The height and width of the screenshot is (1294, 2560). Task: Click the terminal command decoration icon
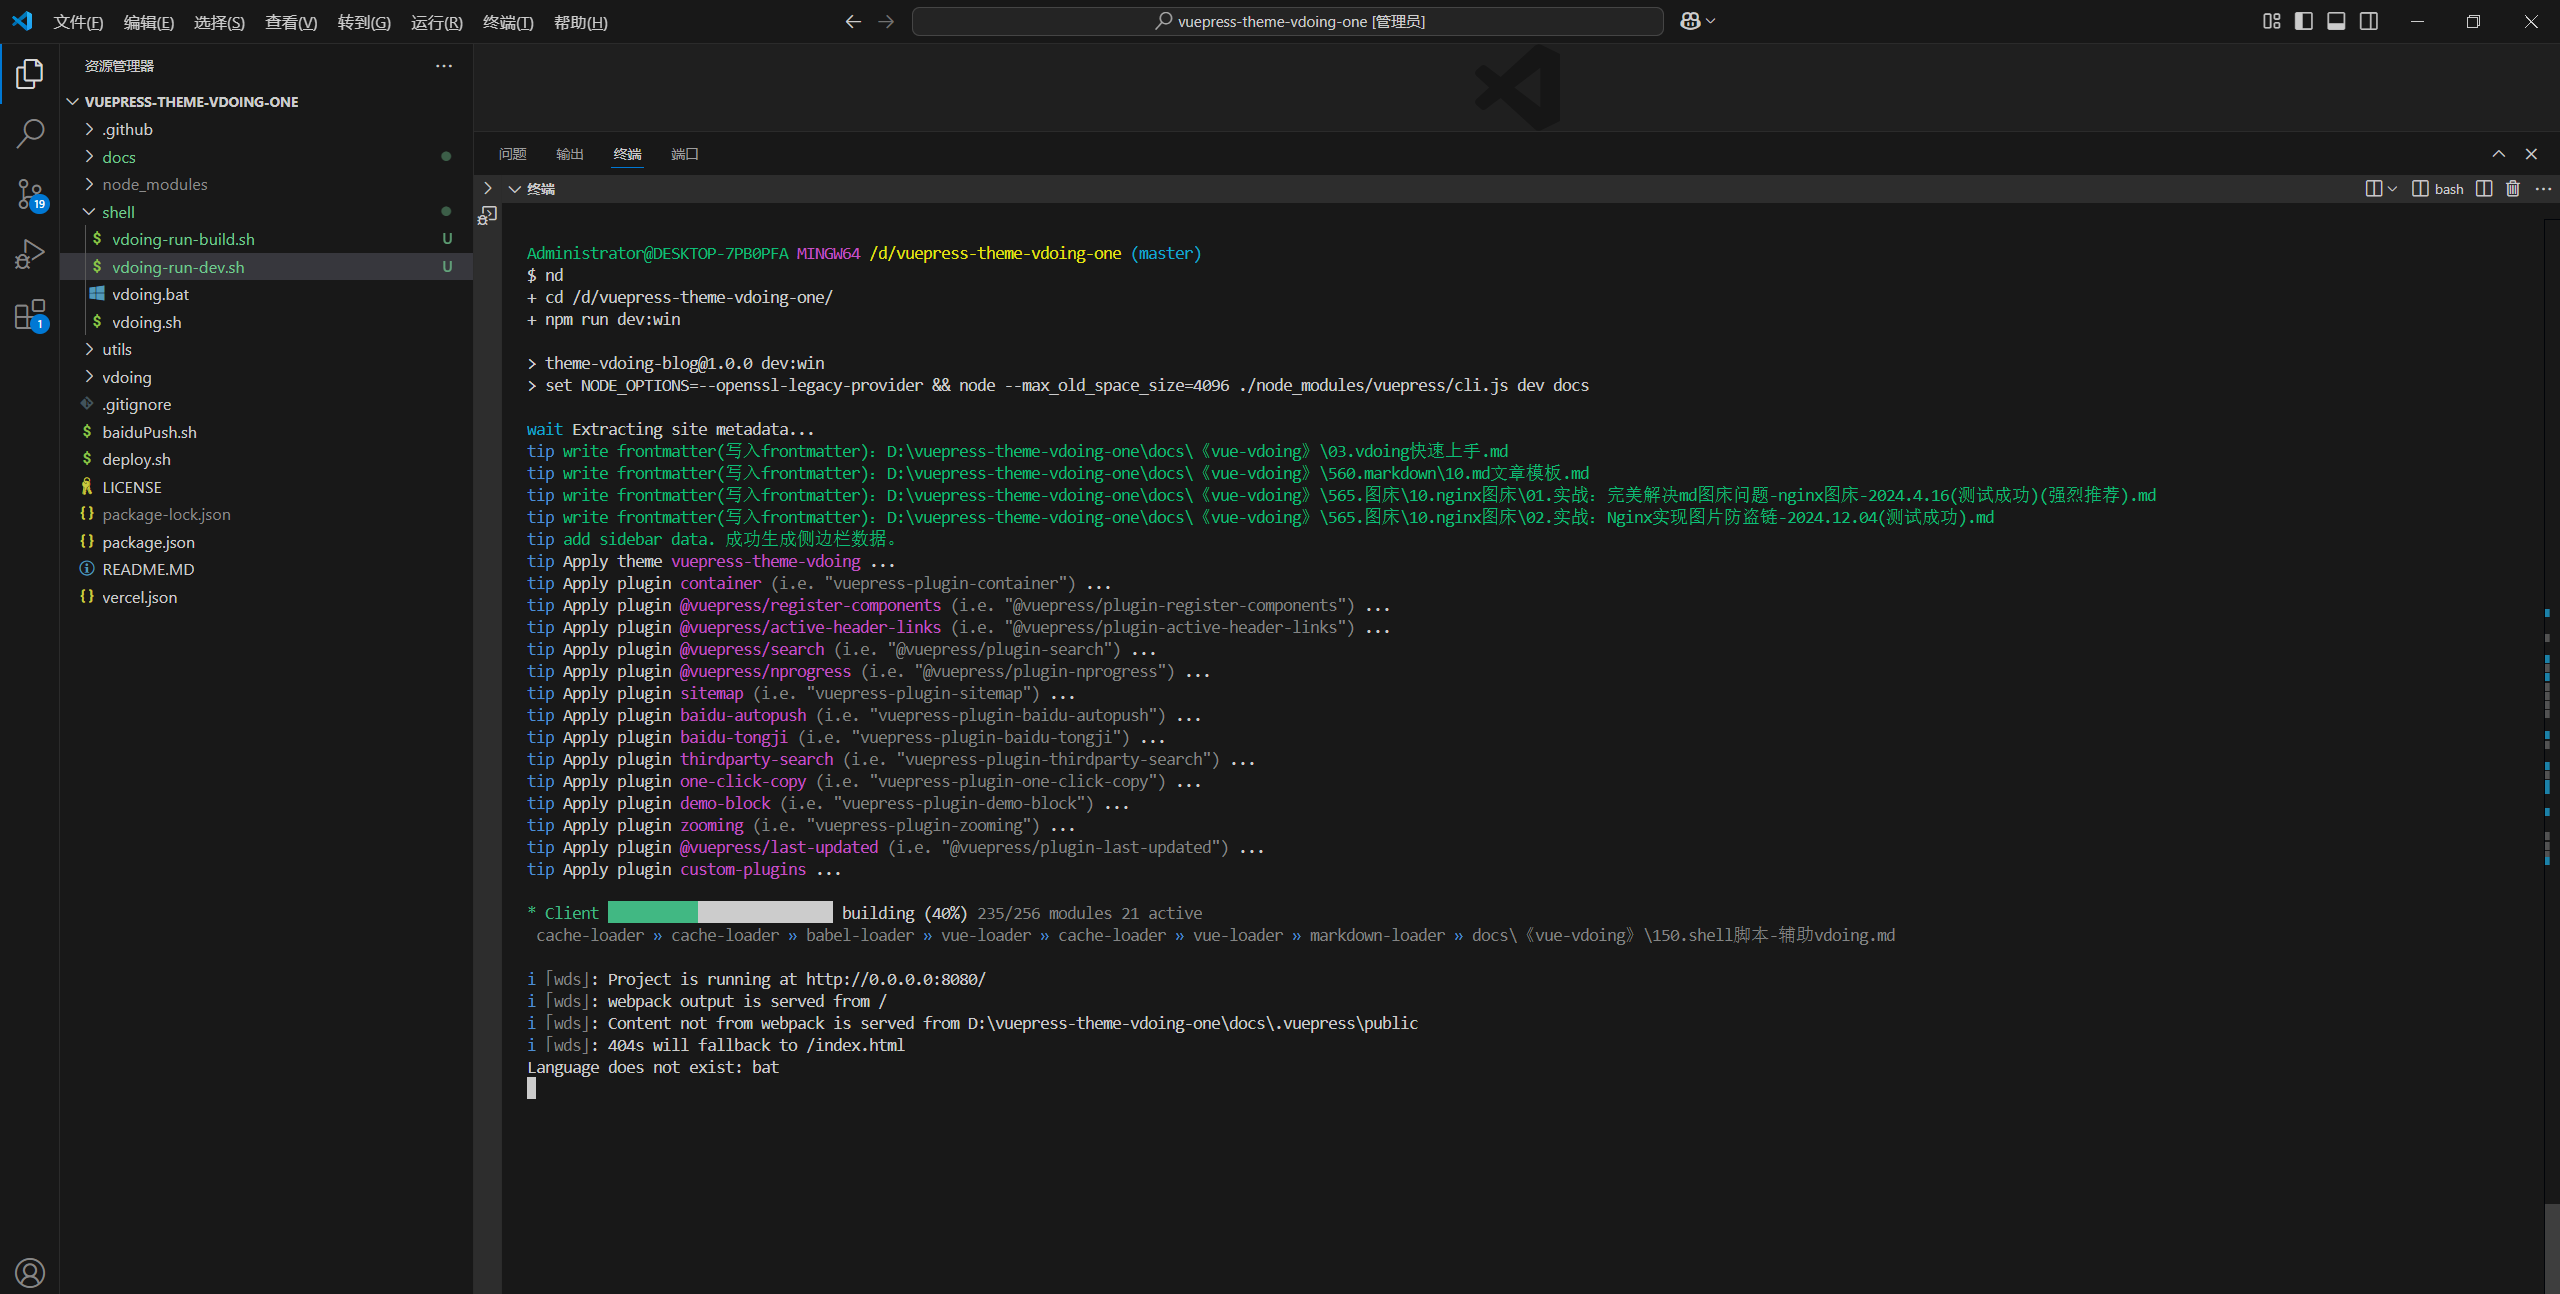pyautogui.click(x=487, y=215)
